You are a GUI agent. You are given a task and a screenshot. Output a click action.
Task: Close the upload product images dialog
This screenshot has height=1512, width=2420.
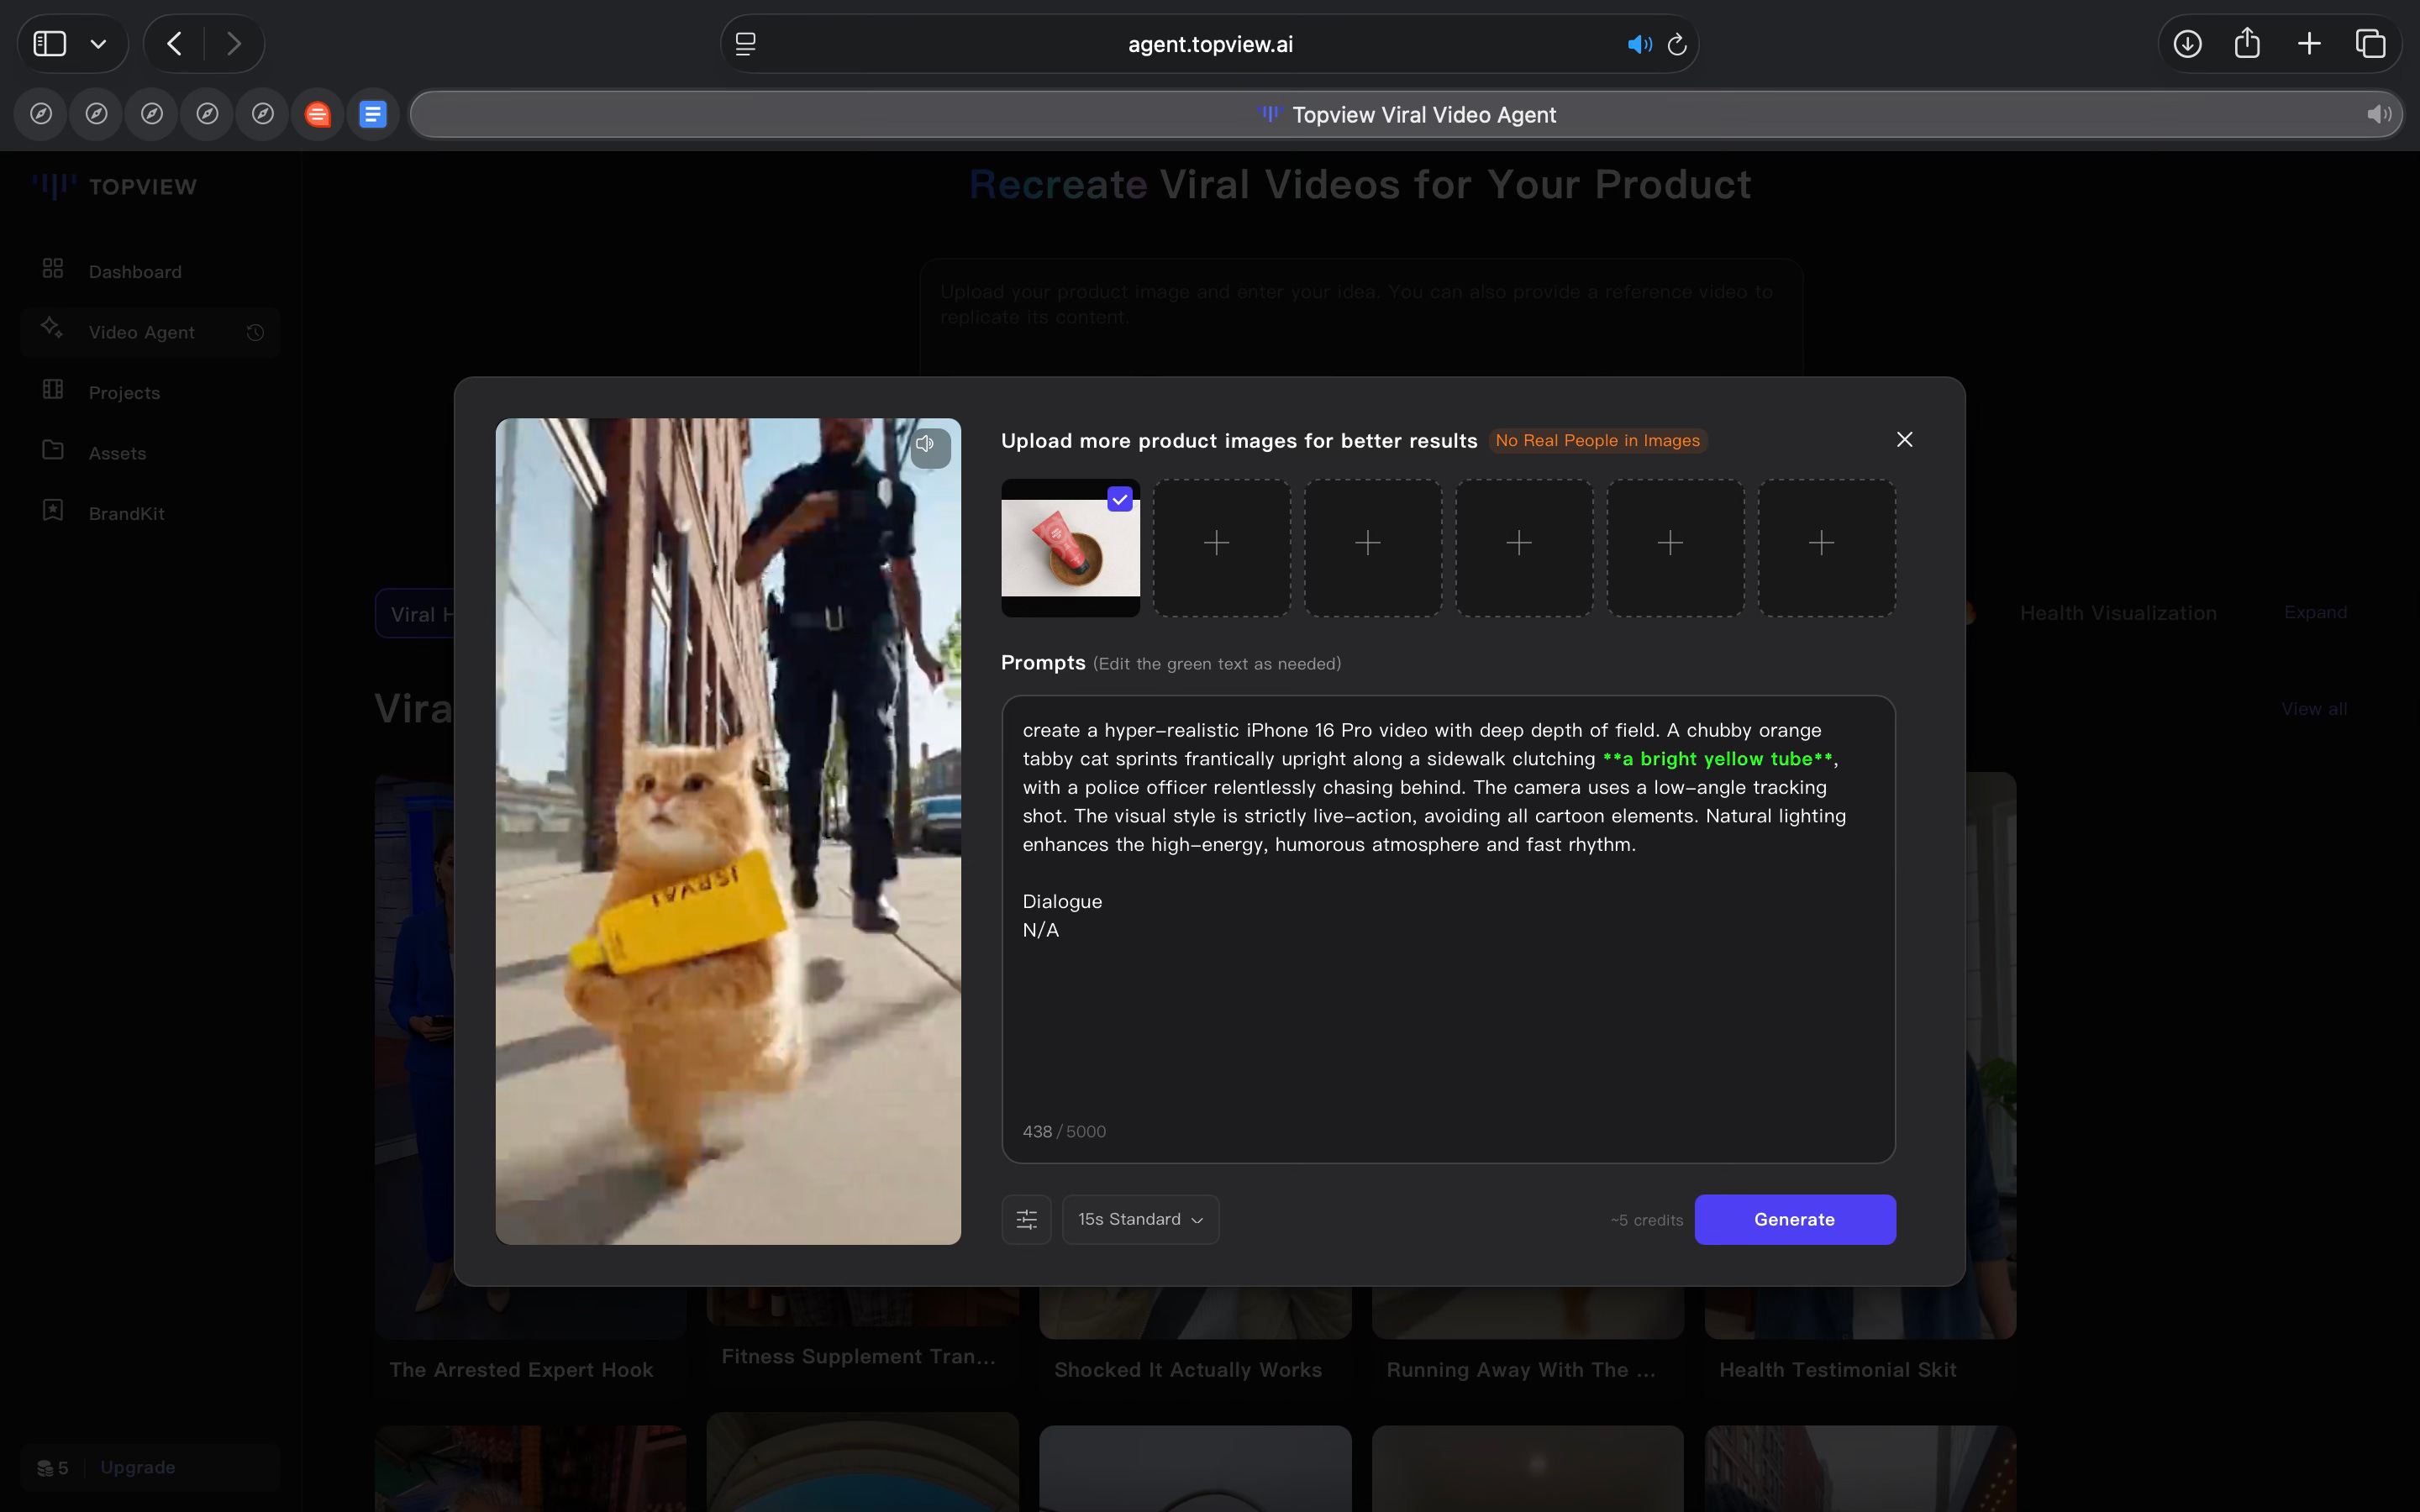[x=1904, y=440]
